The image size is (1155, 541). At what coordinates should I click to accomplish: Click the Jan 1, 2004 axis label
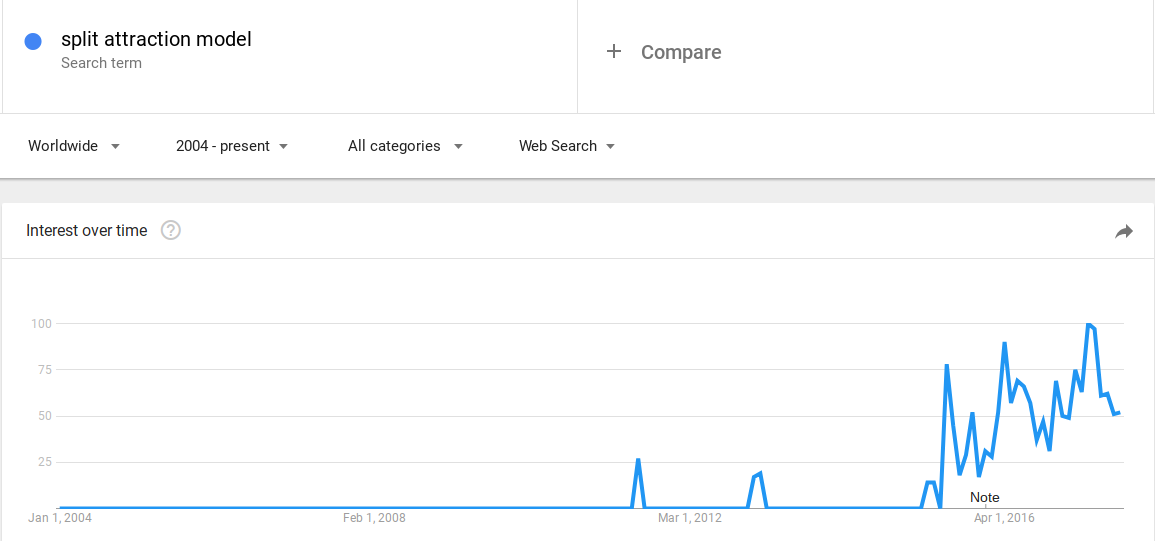pos(60,518)
